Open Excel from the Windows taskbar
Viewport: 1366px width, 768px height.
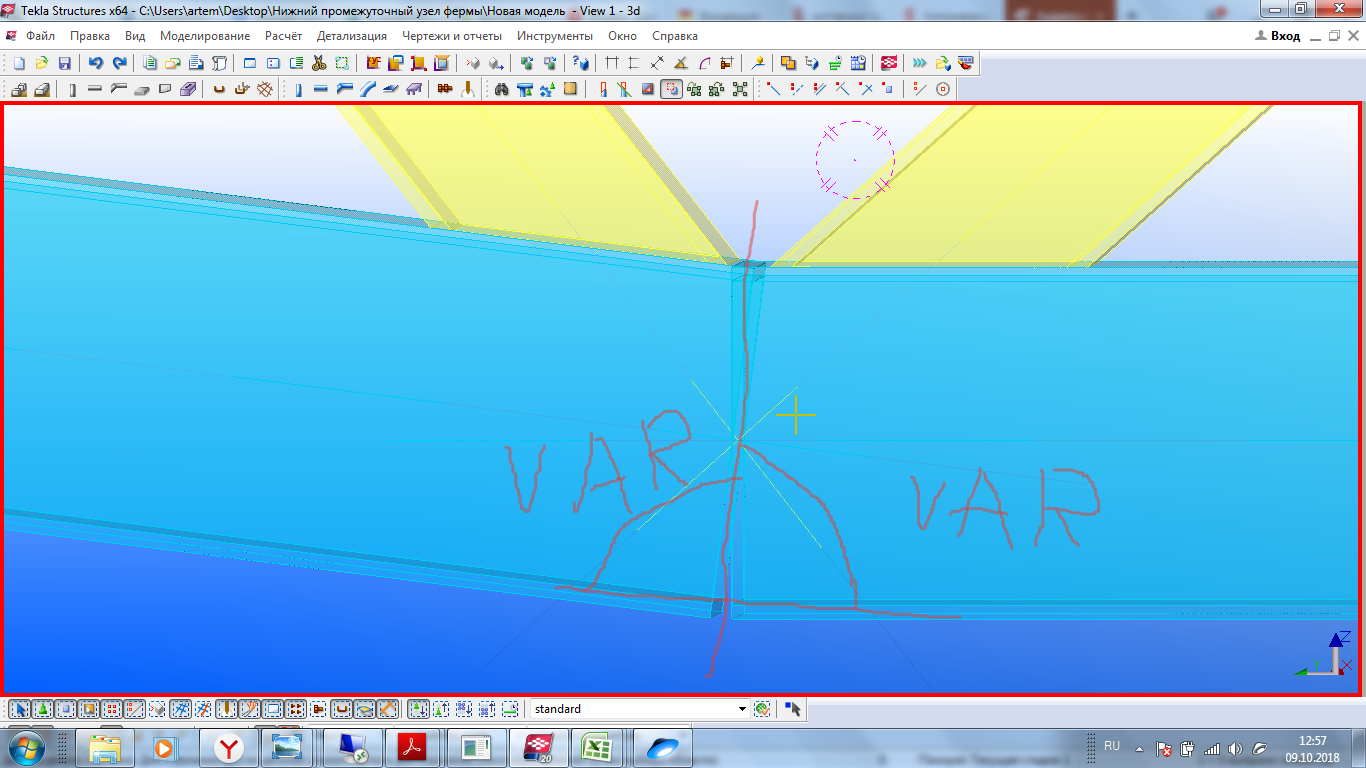click(x=597, y=747)
